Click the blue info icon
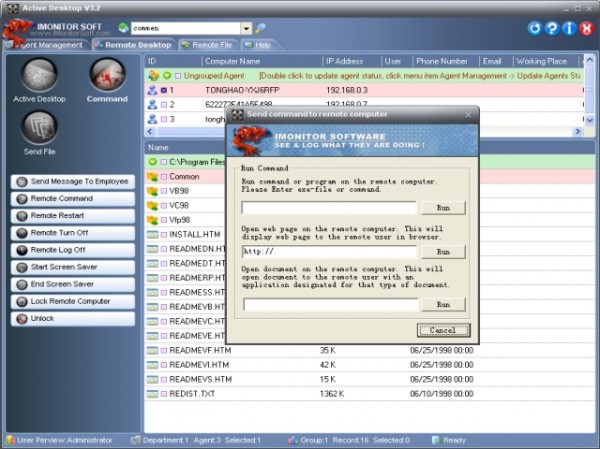This screenshot has width=600, height=449. [569, 28]
